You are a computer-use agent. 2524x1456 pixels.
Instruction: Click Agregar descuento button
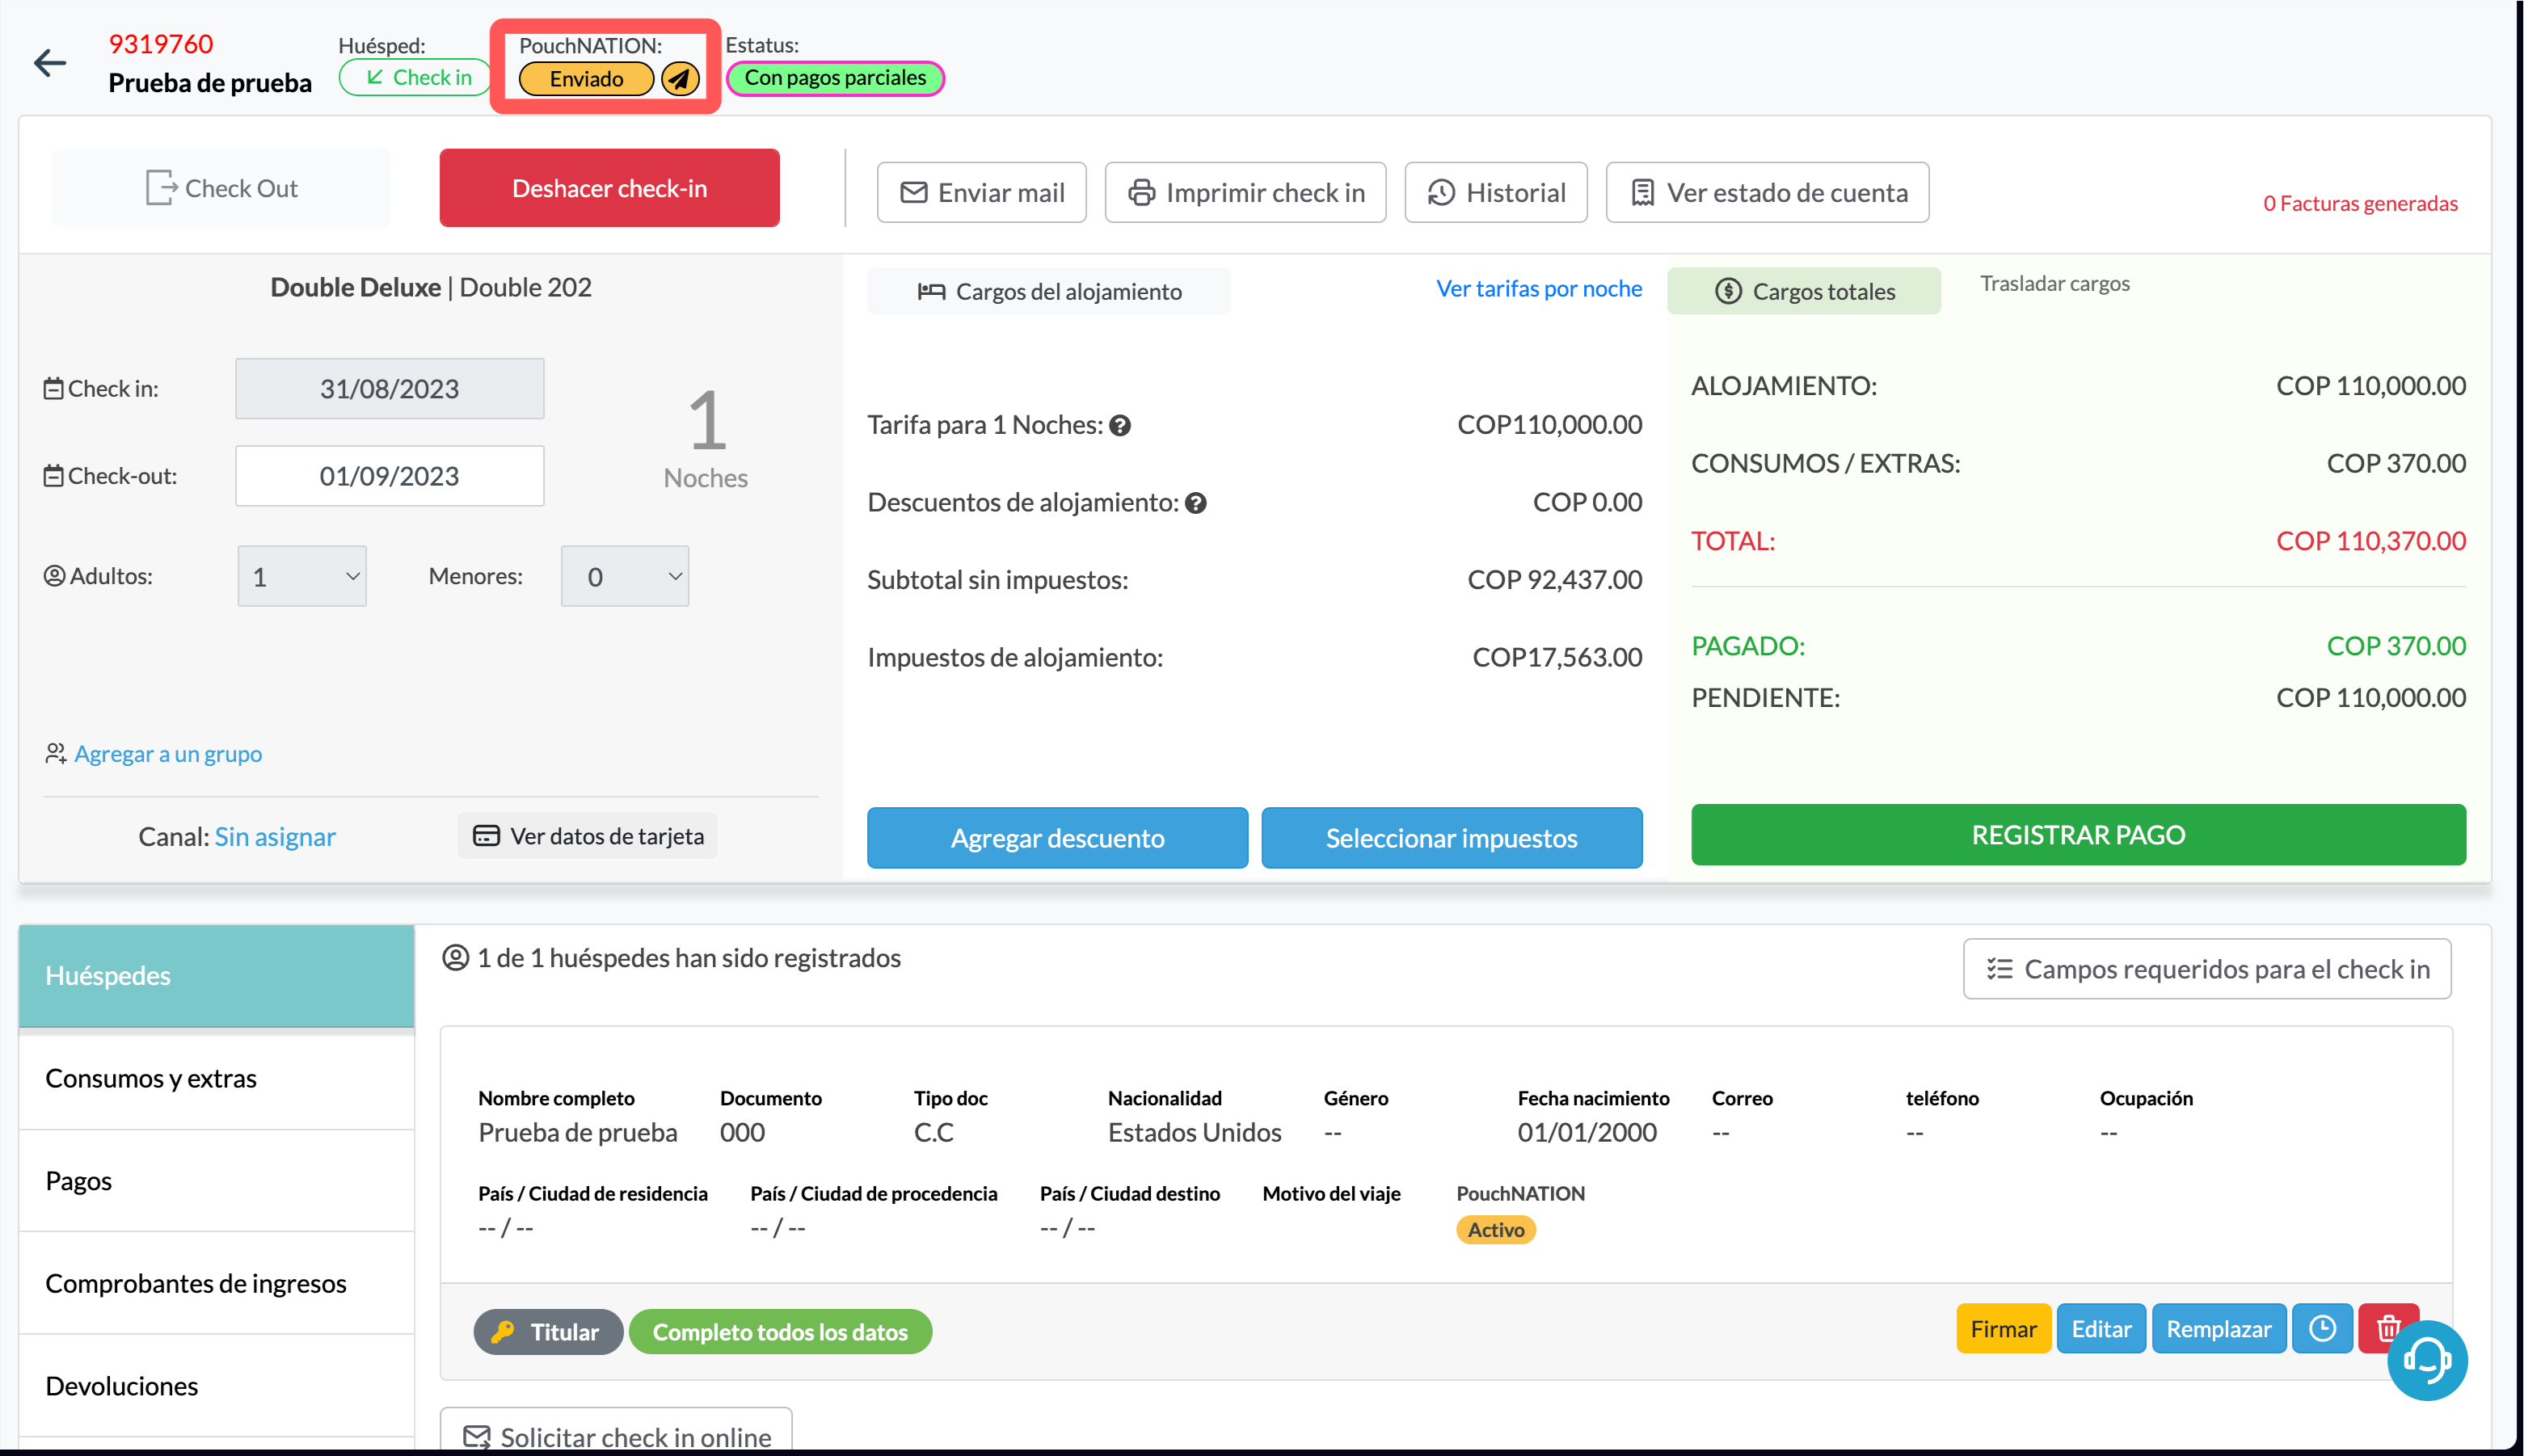(x=1057, y=838)
